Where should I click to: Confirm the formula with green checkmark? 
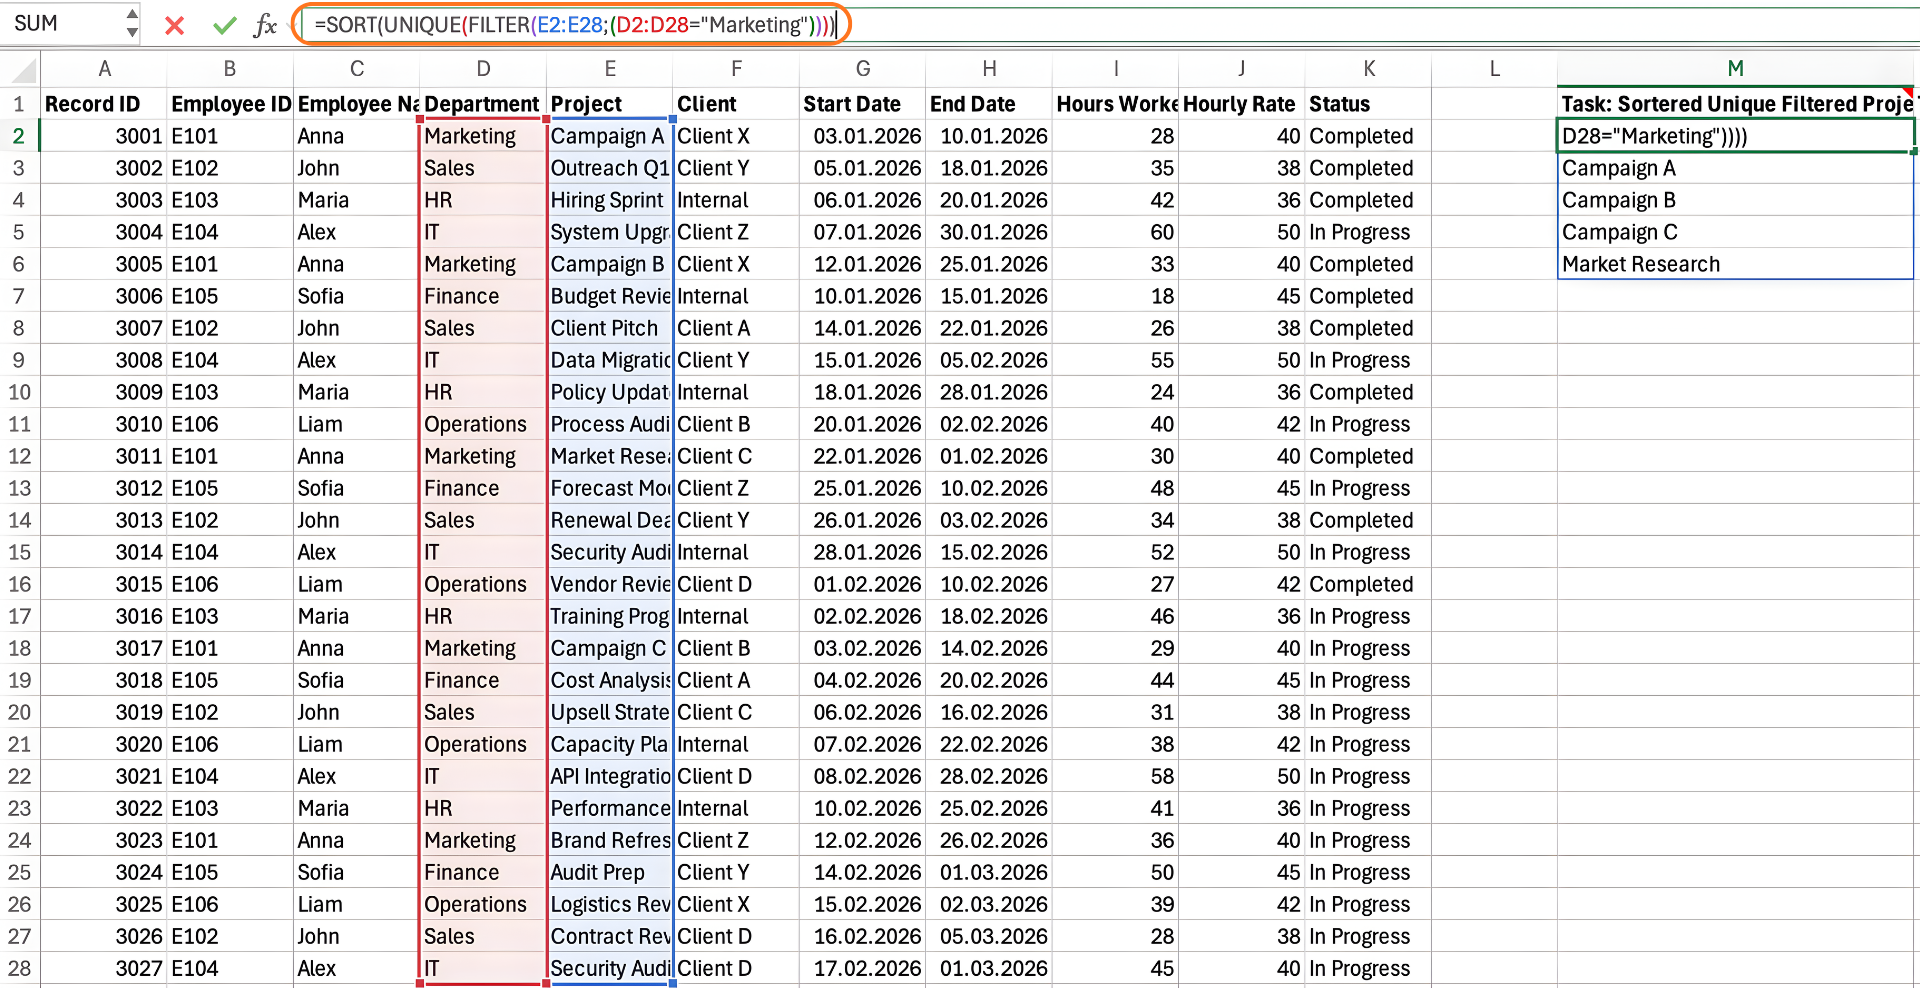click(x=224, y=25)
